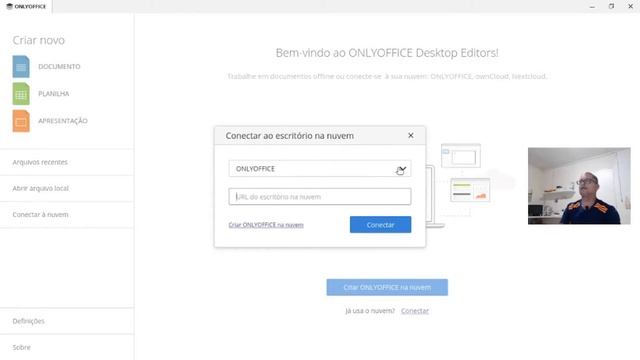The height and width of the screenshot is (360, 640).
Task: Open Conectar à nuvem sidebar item
Action: (x=67, y=214)
